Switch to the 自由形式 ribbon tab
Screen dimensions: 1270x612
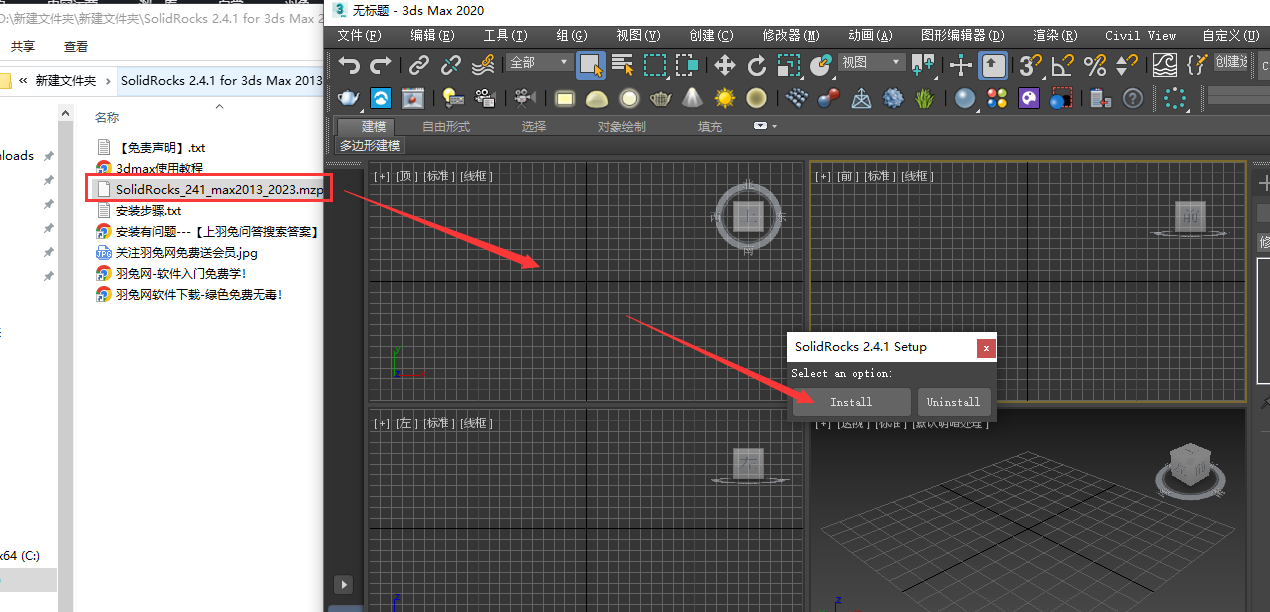[x=446, y=127]
